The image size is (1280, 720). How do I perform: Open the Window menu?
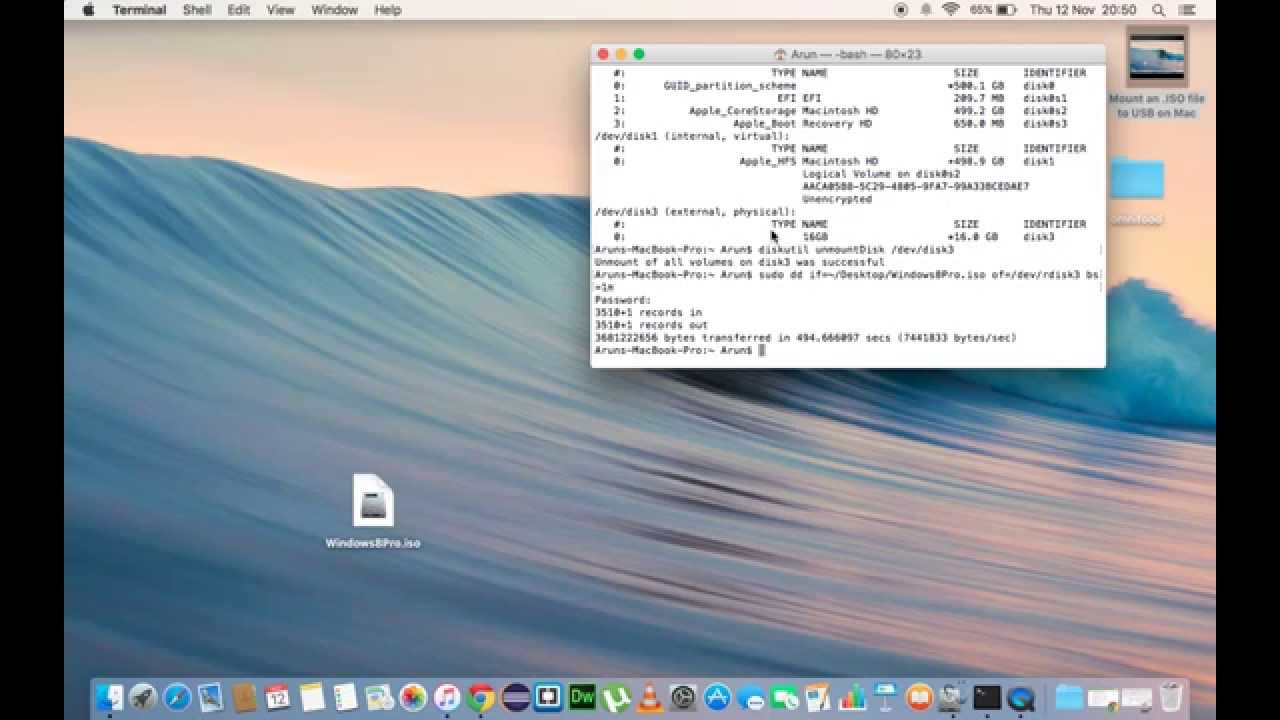tap(334, 10)
